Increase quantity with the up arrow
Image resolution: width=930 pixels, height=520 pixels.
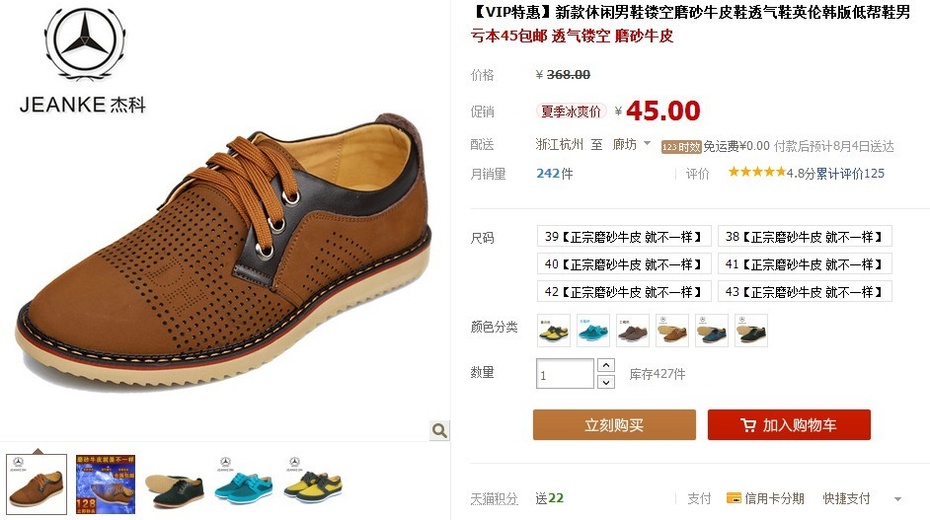606,365
